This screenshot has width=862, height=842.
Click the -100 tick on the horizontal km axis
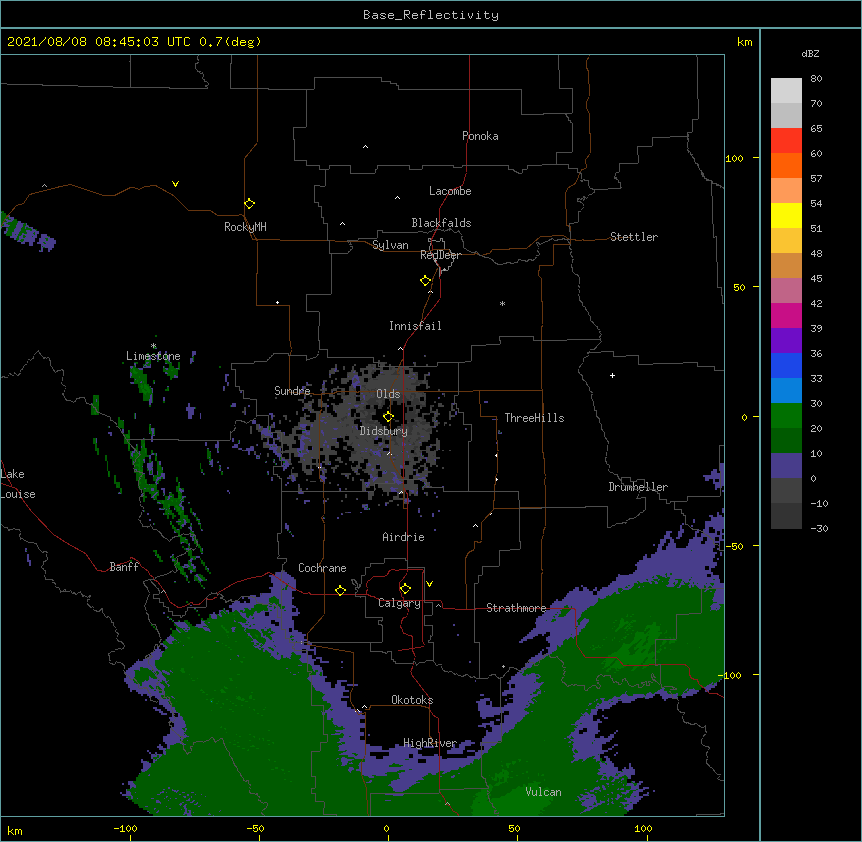[x=125, y=828]
